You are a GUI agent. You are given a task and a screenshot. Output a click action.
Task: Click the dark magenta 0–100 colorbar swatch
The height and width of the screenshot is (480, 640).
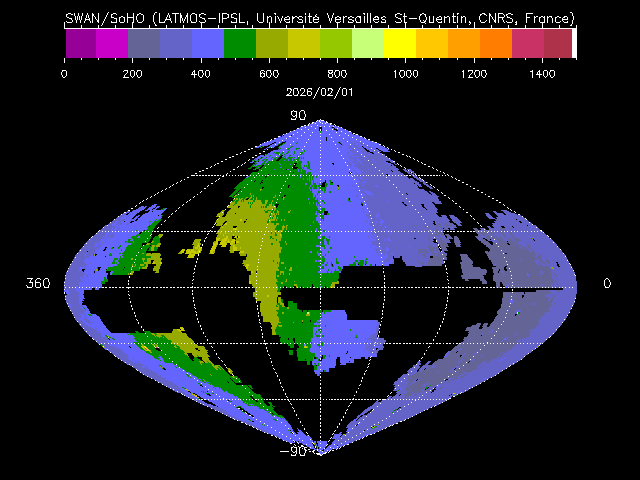pos(80,43)
